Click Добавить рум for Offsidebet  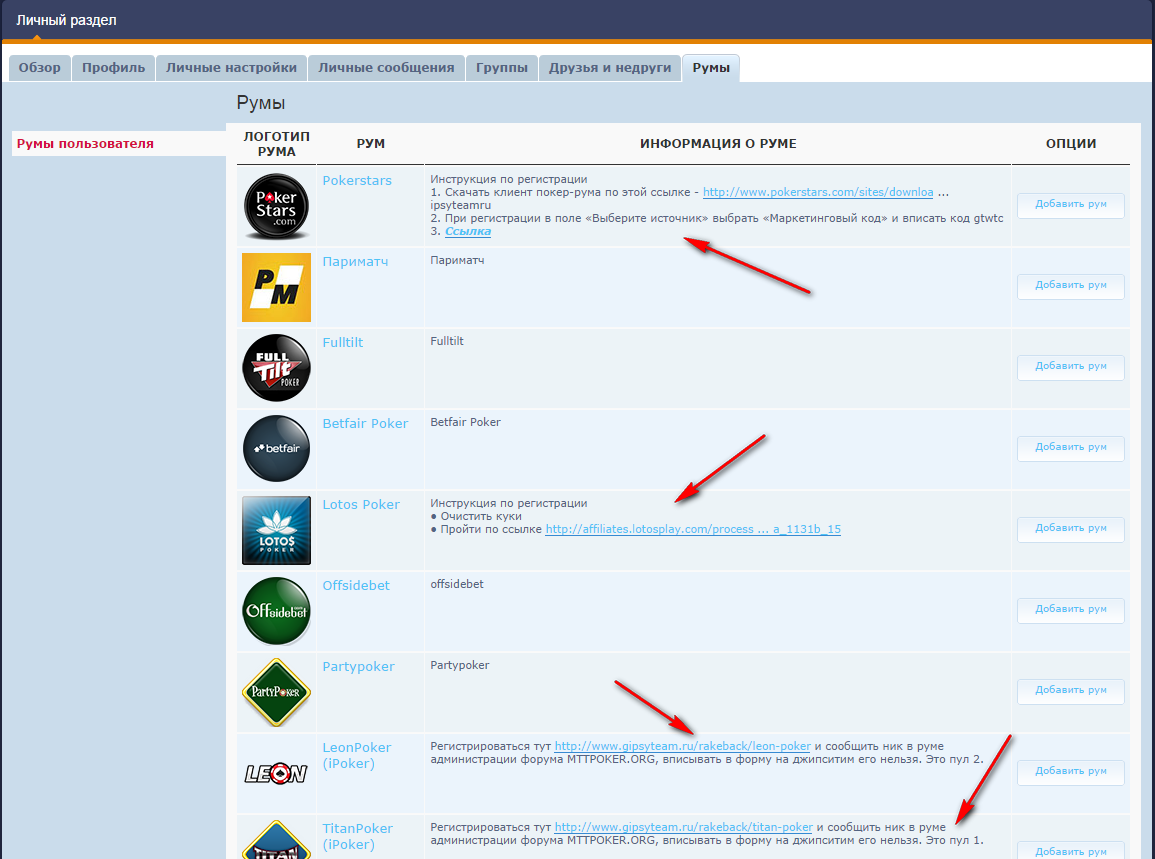click(1071, 610)
